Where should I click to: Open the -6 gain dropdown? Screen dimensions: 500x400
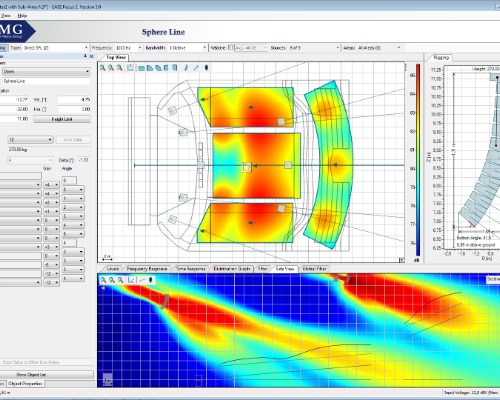[x=51, y=265]
